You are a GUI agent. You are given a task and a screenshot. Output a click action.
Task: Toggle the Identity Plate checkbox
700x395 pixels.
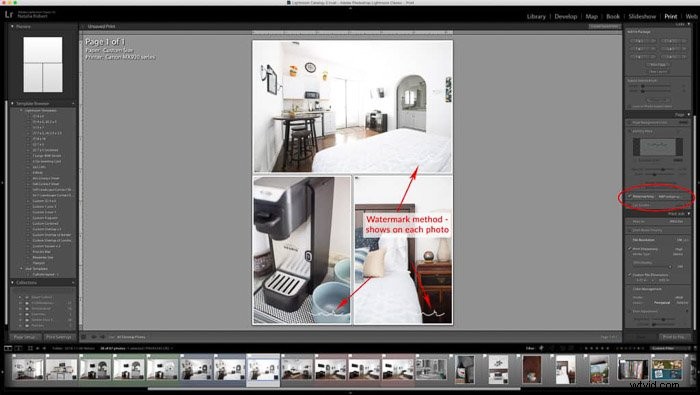coord(630,131)
